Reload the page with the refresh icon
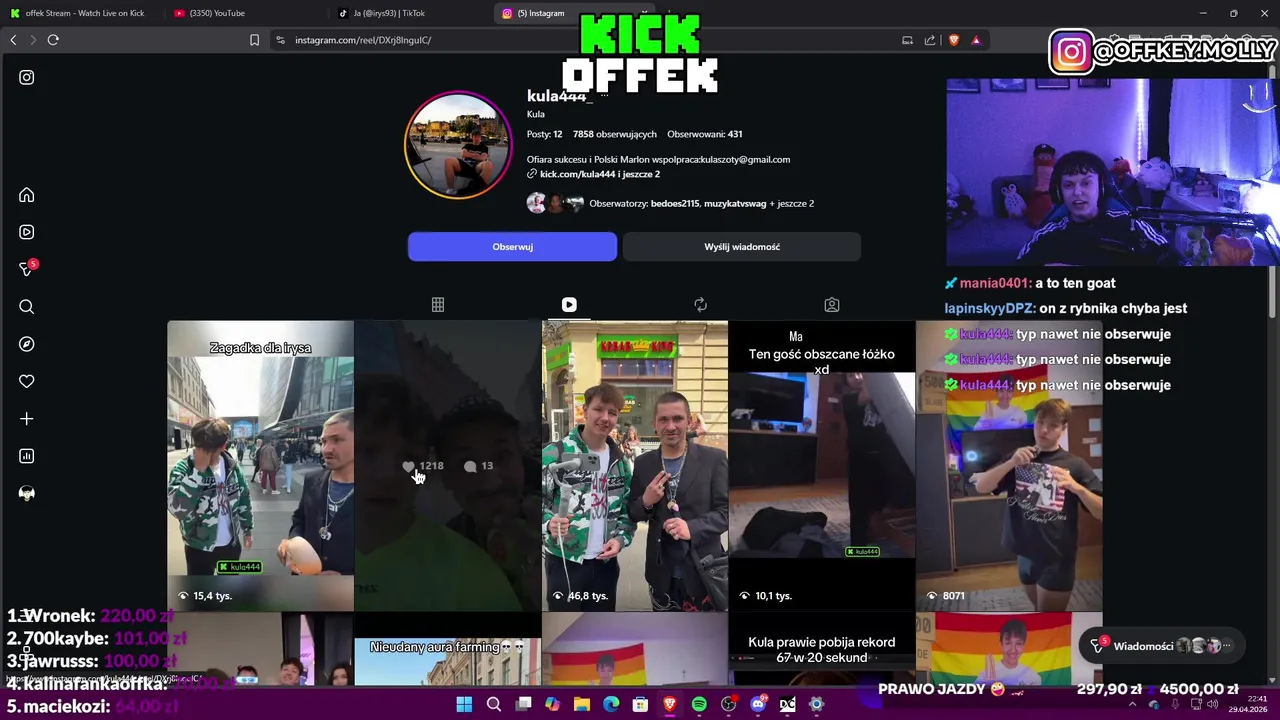Screen dimensions: 1280x720 click(x=53, y=40)
